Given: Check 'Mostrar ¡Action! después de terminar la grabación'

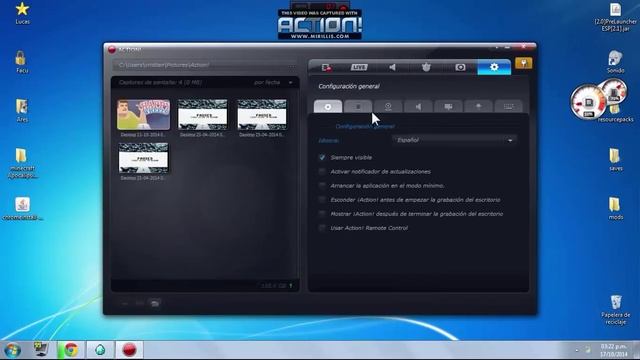Looking at the screenshot, I should point(322,214).
